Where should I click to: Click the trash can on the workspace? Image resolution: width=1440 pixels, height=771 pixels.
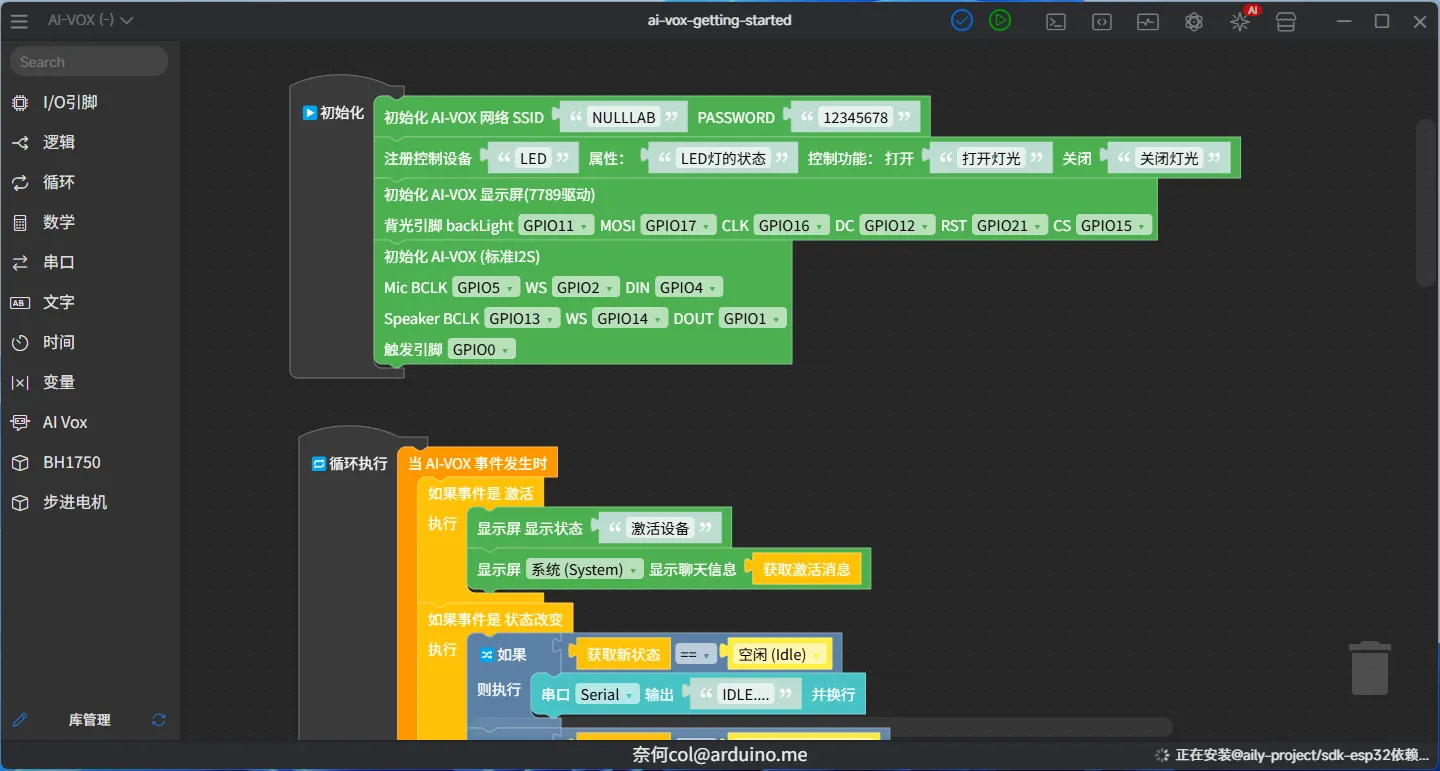[x=1369, y=668]
